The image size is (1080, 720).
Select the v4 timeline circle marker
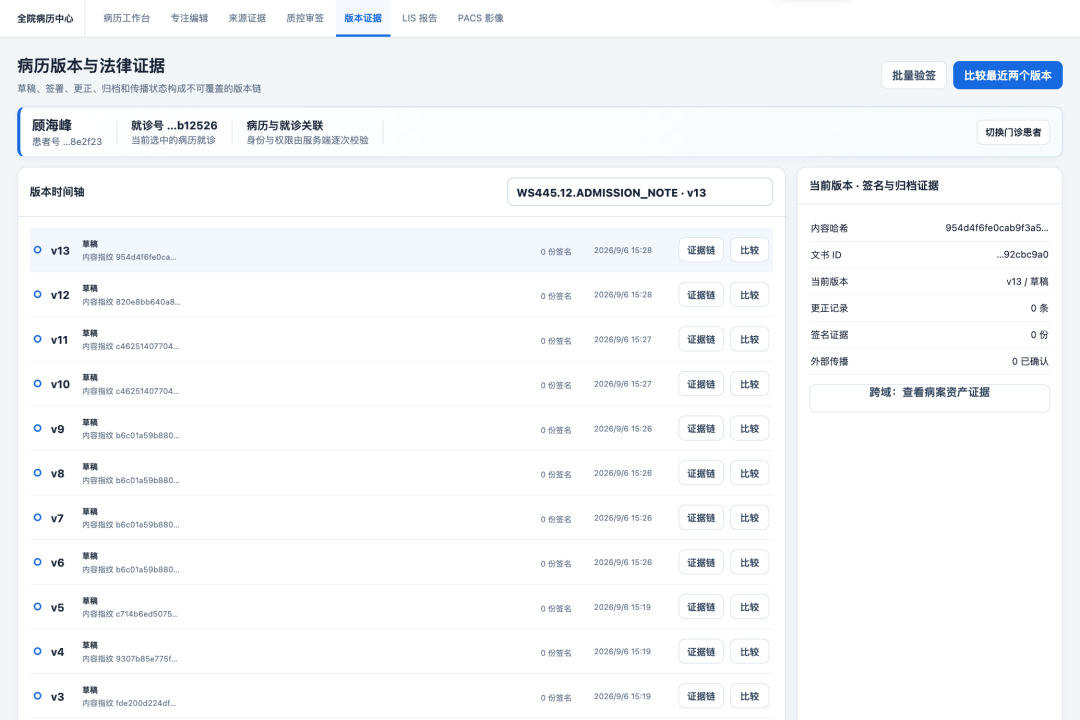pyautogui.click(x=38, y=651)
